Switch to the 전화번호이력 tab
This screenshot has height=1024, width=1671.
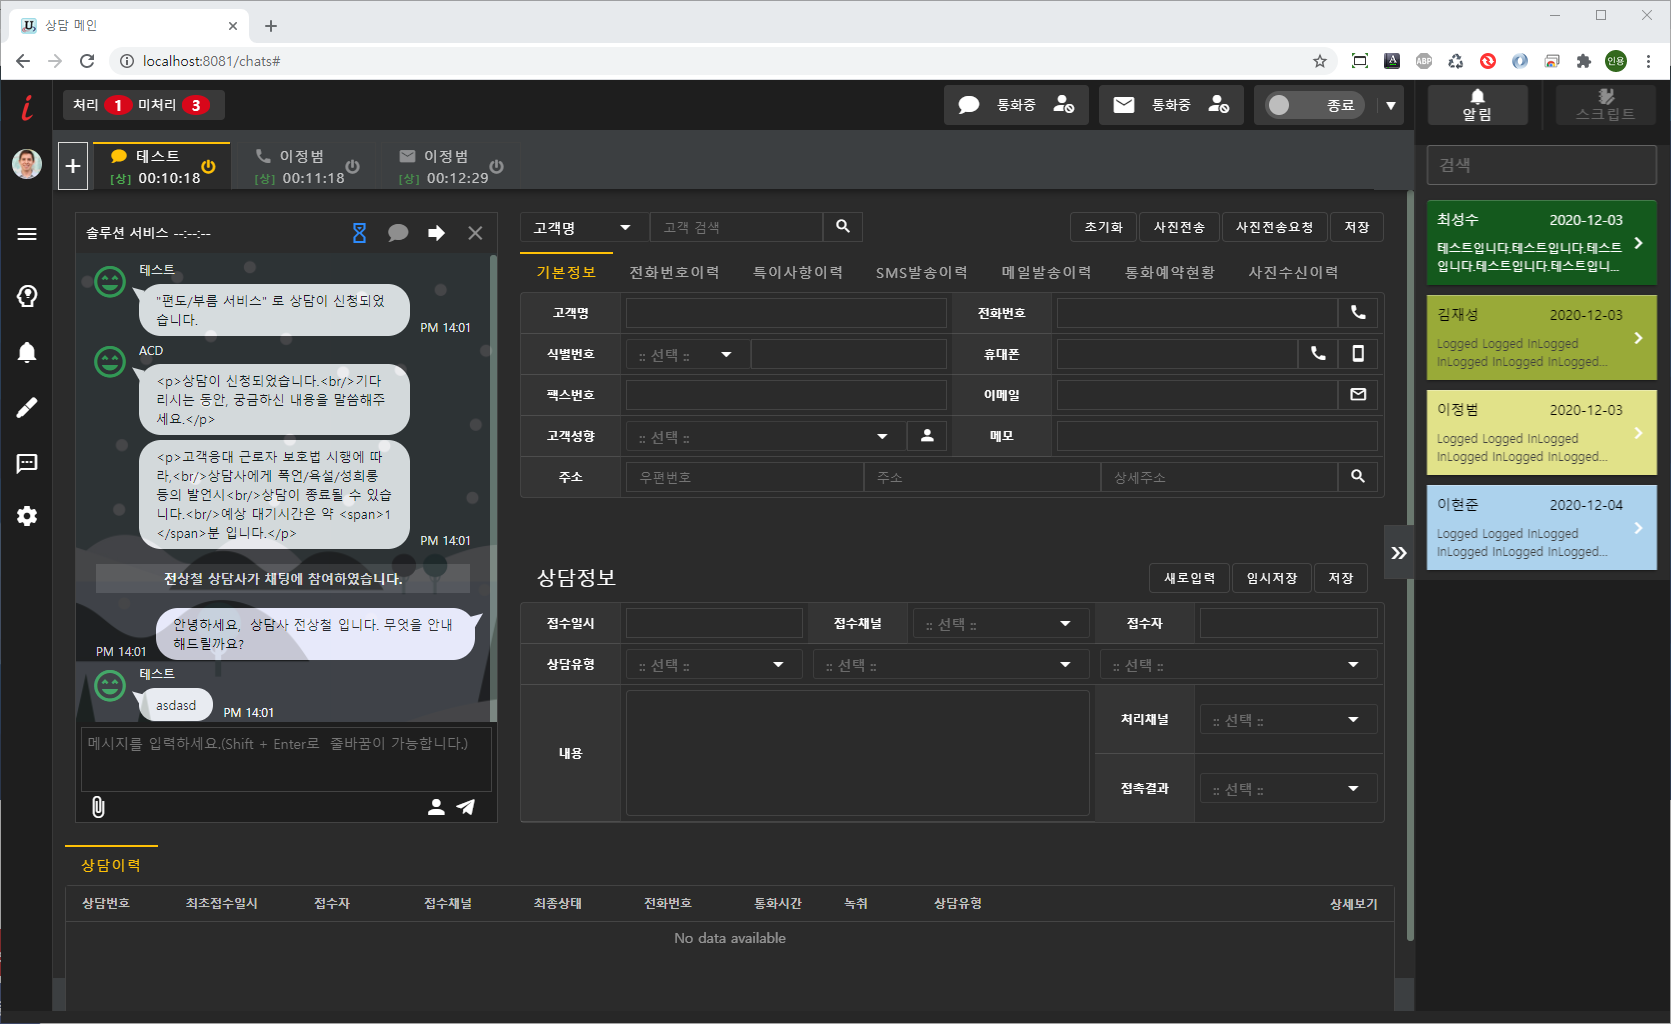(674, 272)
